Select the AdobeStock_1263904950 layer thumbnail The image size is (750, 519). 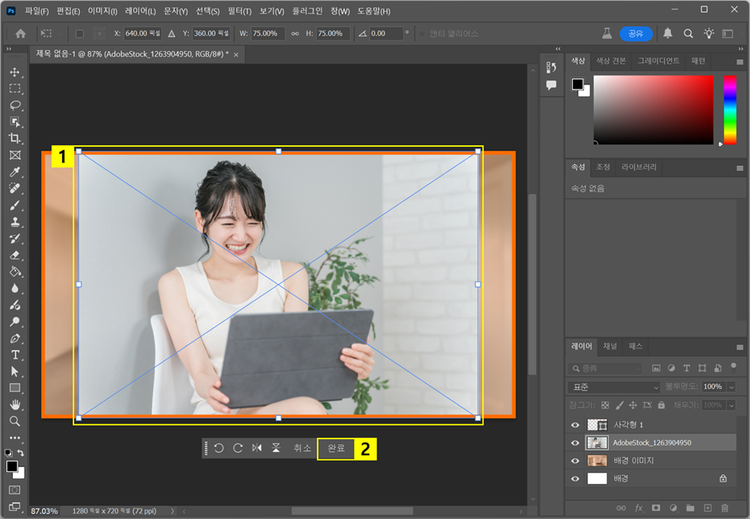pos(596,442)
